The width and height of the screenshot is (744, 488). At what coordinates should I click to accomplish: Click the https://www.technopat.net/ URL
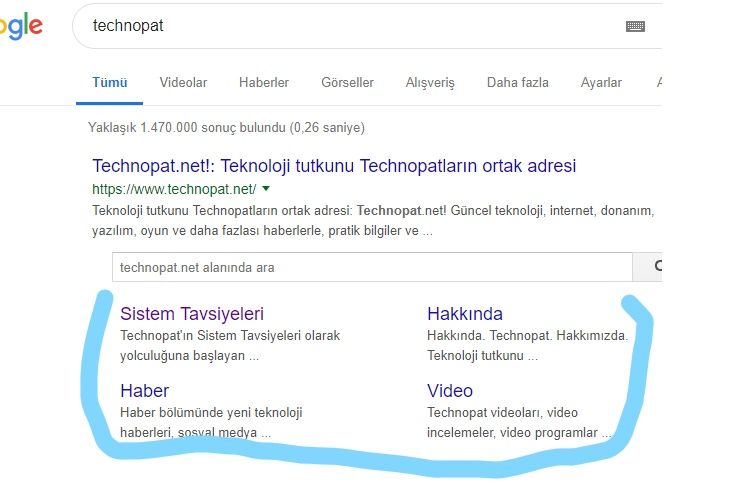click(174, 189)
